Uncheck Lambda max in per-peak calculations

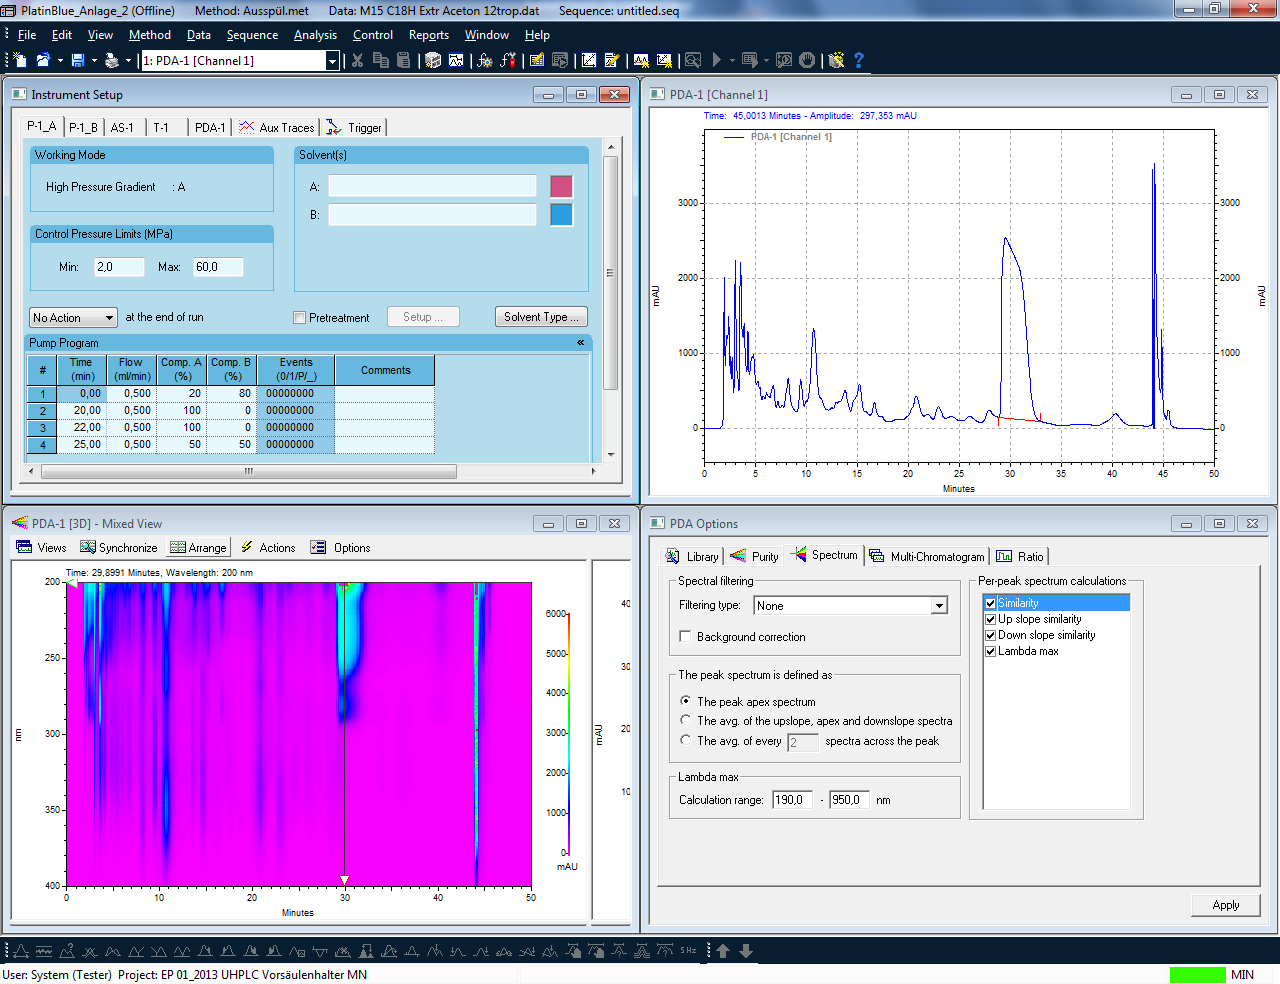(x=990, y=651)
